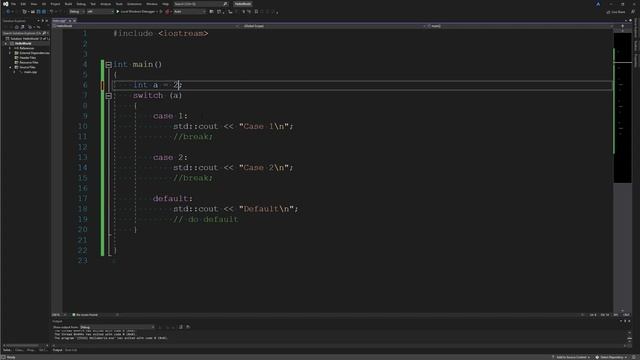
Task: Collapse the Source Files folder
Action: click(10, 67)
